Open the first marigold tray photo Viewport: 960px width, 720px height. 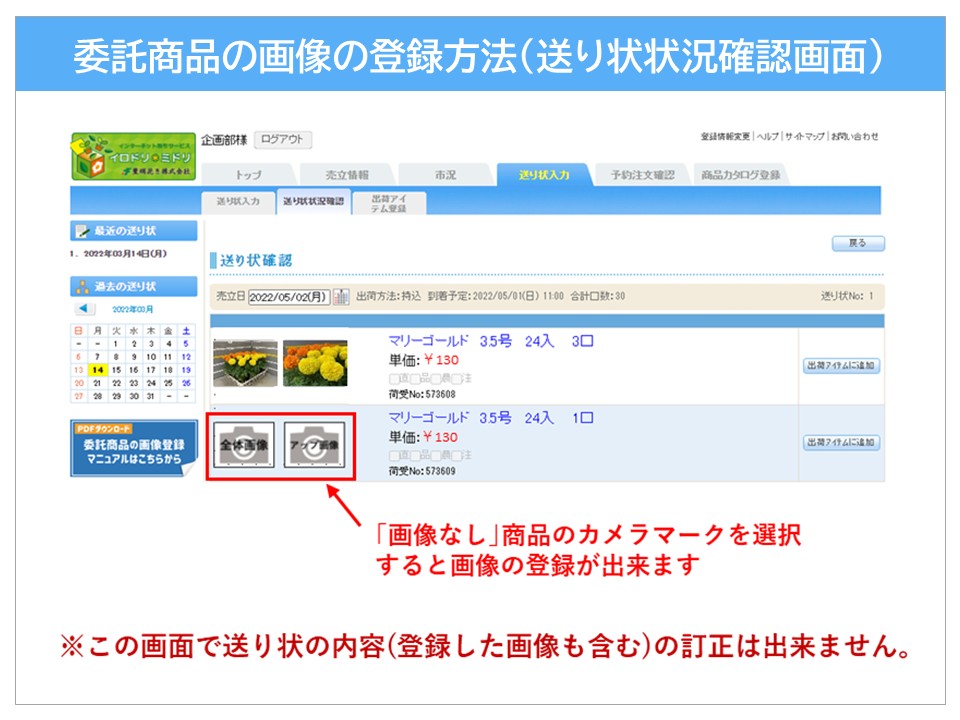(x=245, y=363)
